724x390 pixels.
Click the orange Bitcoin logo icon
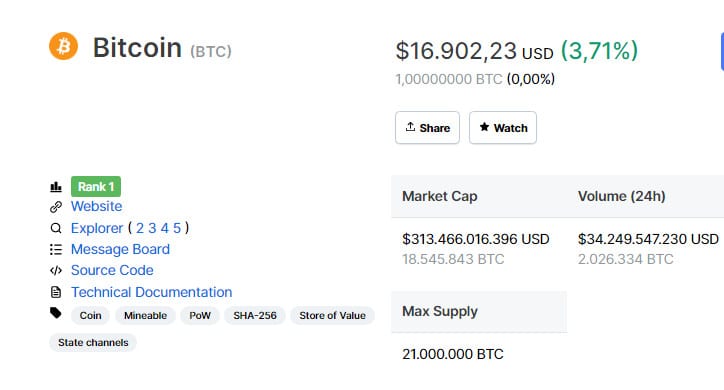63,46
